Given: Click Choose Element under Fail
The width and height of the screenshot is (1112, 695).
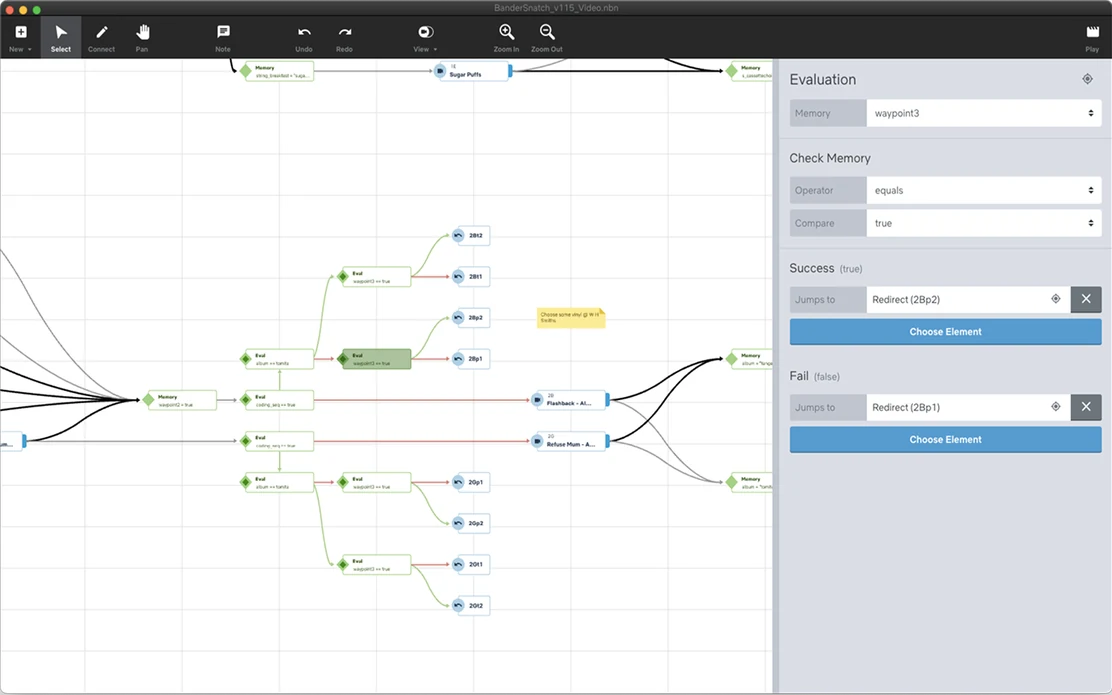Looking at the screenshot, I should [x=945, y=440].
